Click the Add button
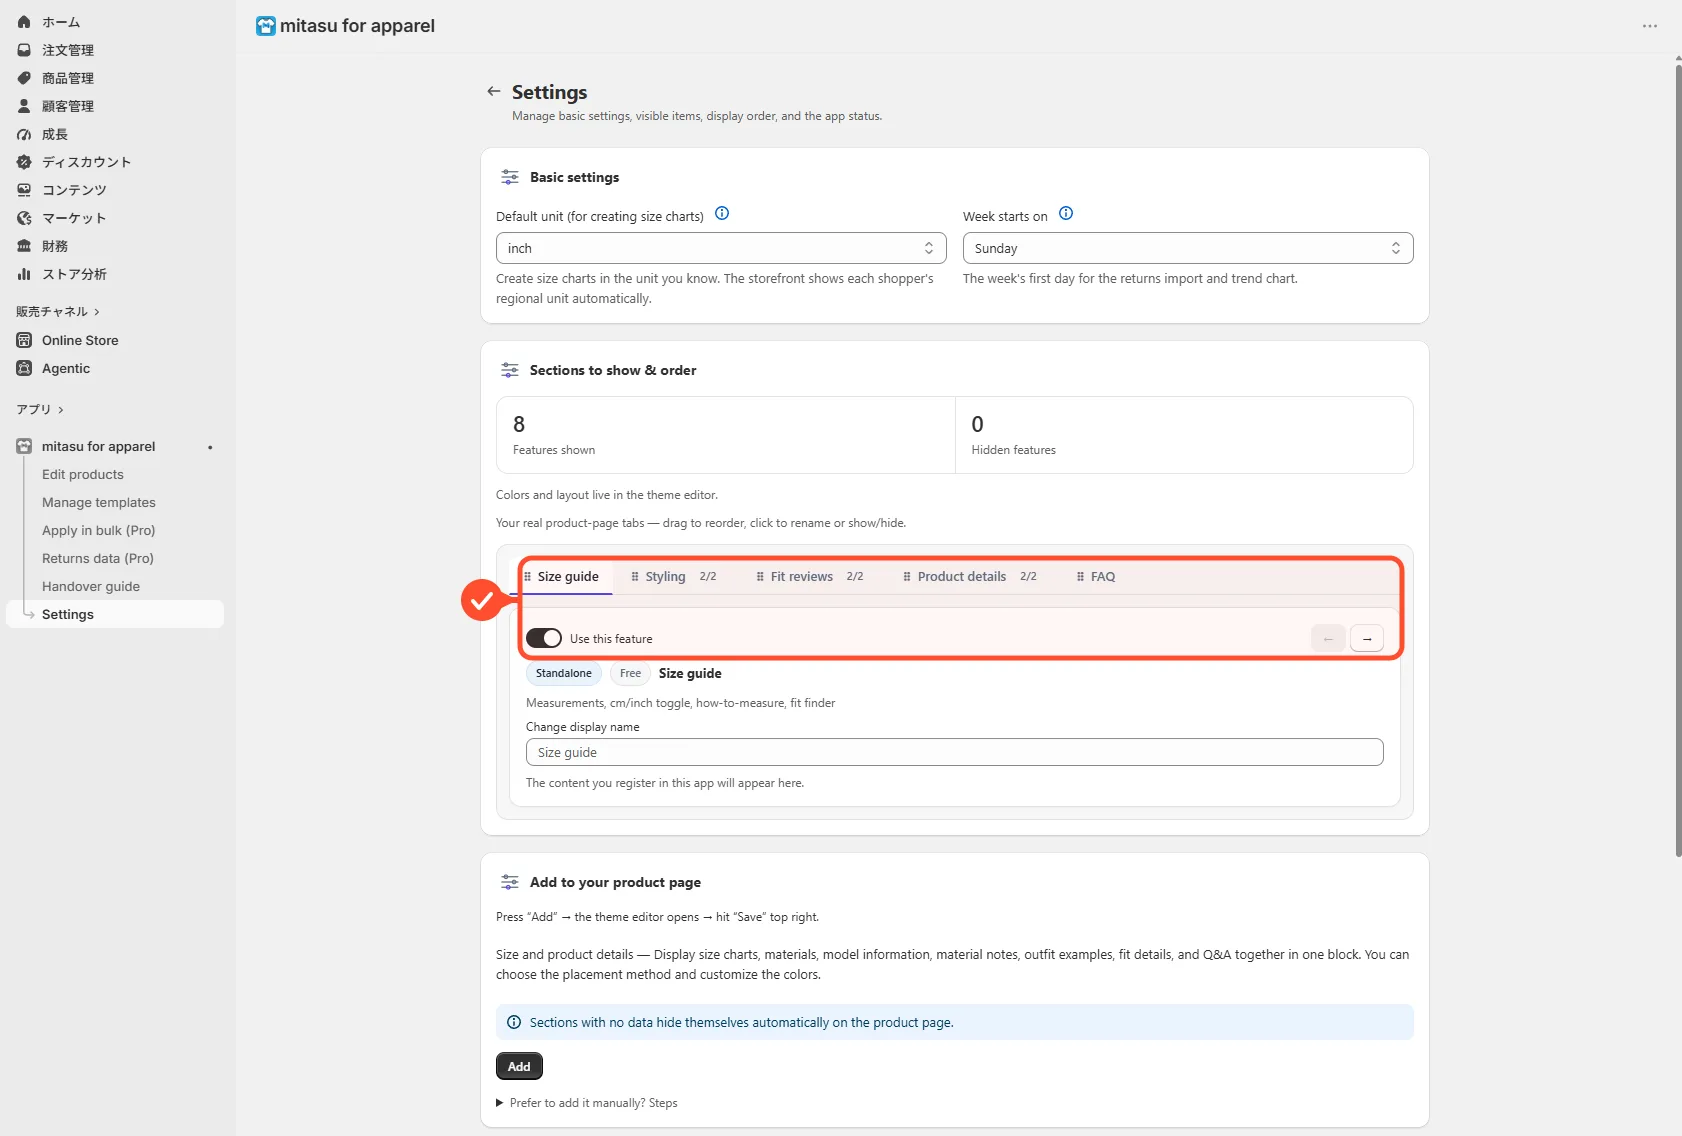Viewport: 1682px width, 1136px height. [x=519, y=1066]
